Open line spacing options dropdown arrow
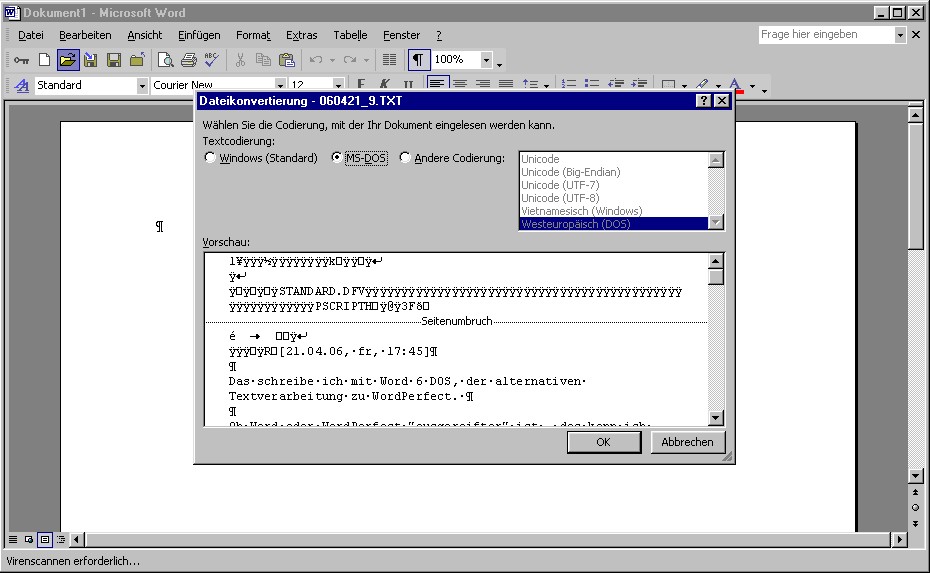930x573 pixels. click(546, 86)
